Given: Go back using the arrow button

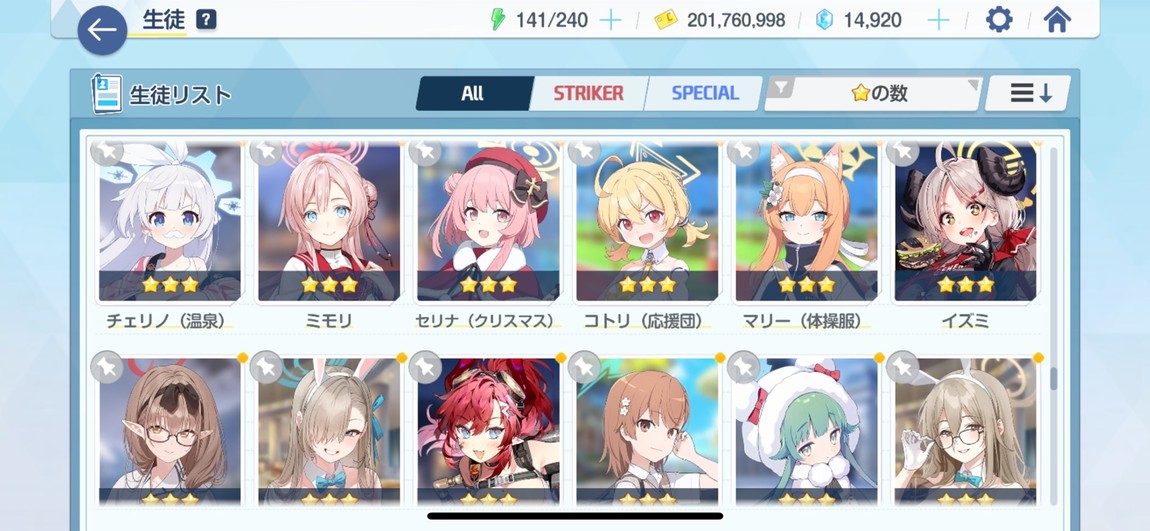Looking at the screenshot, I should (102, 30).
